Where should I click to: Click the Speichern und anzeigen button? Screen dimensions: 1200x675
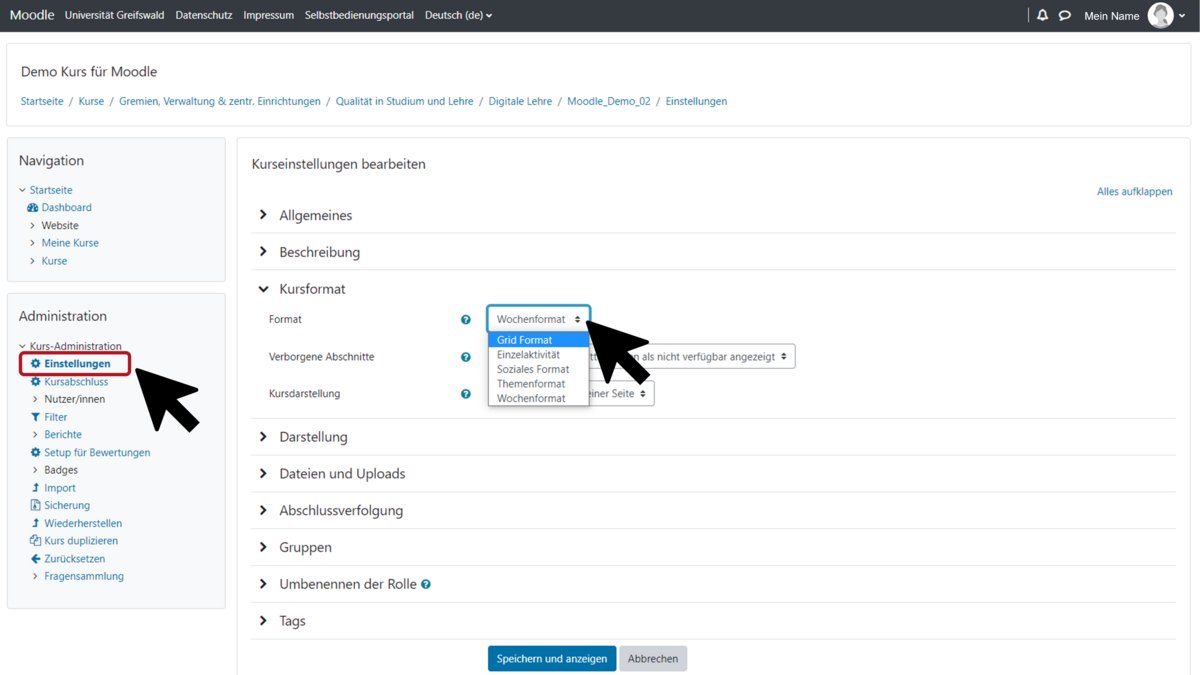(x=551, y=658)
